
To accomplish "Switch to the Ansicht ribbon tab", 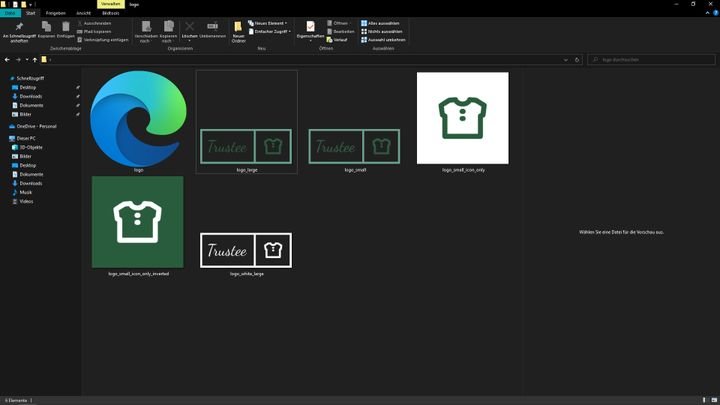I will click(84, 13).
